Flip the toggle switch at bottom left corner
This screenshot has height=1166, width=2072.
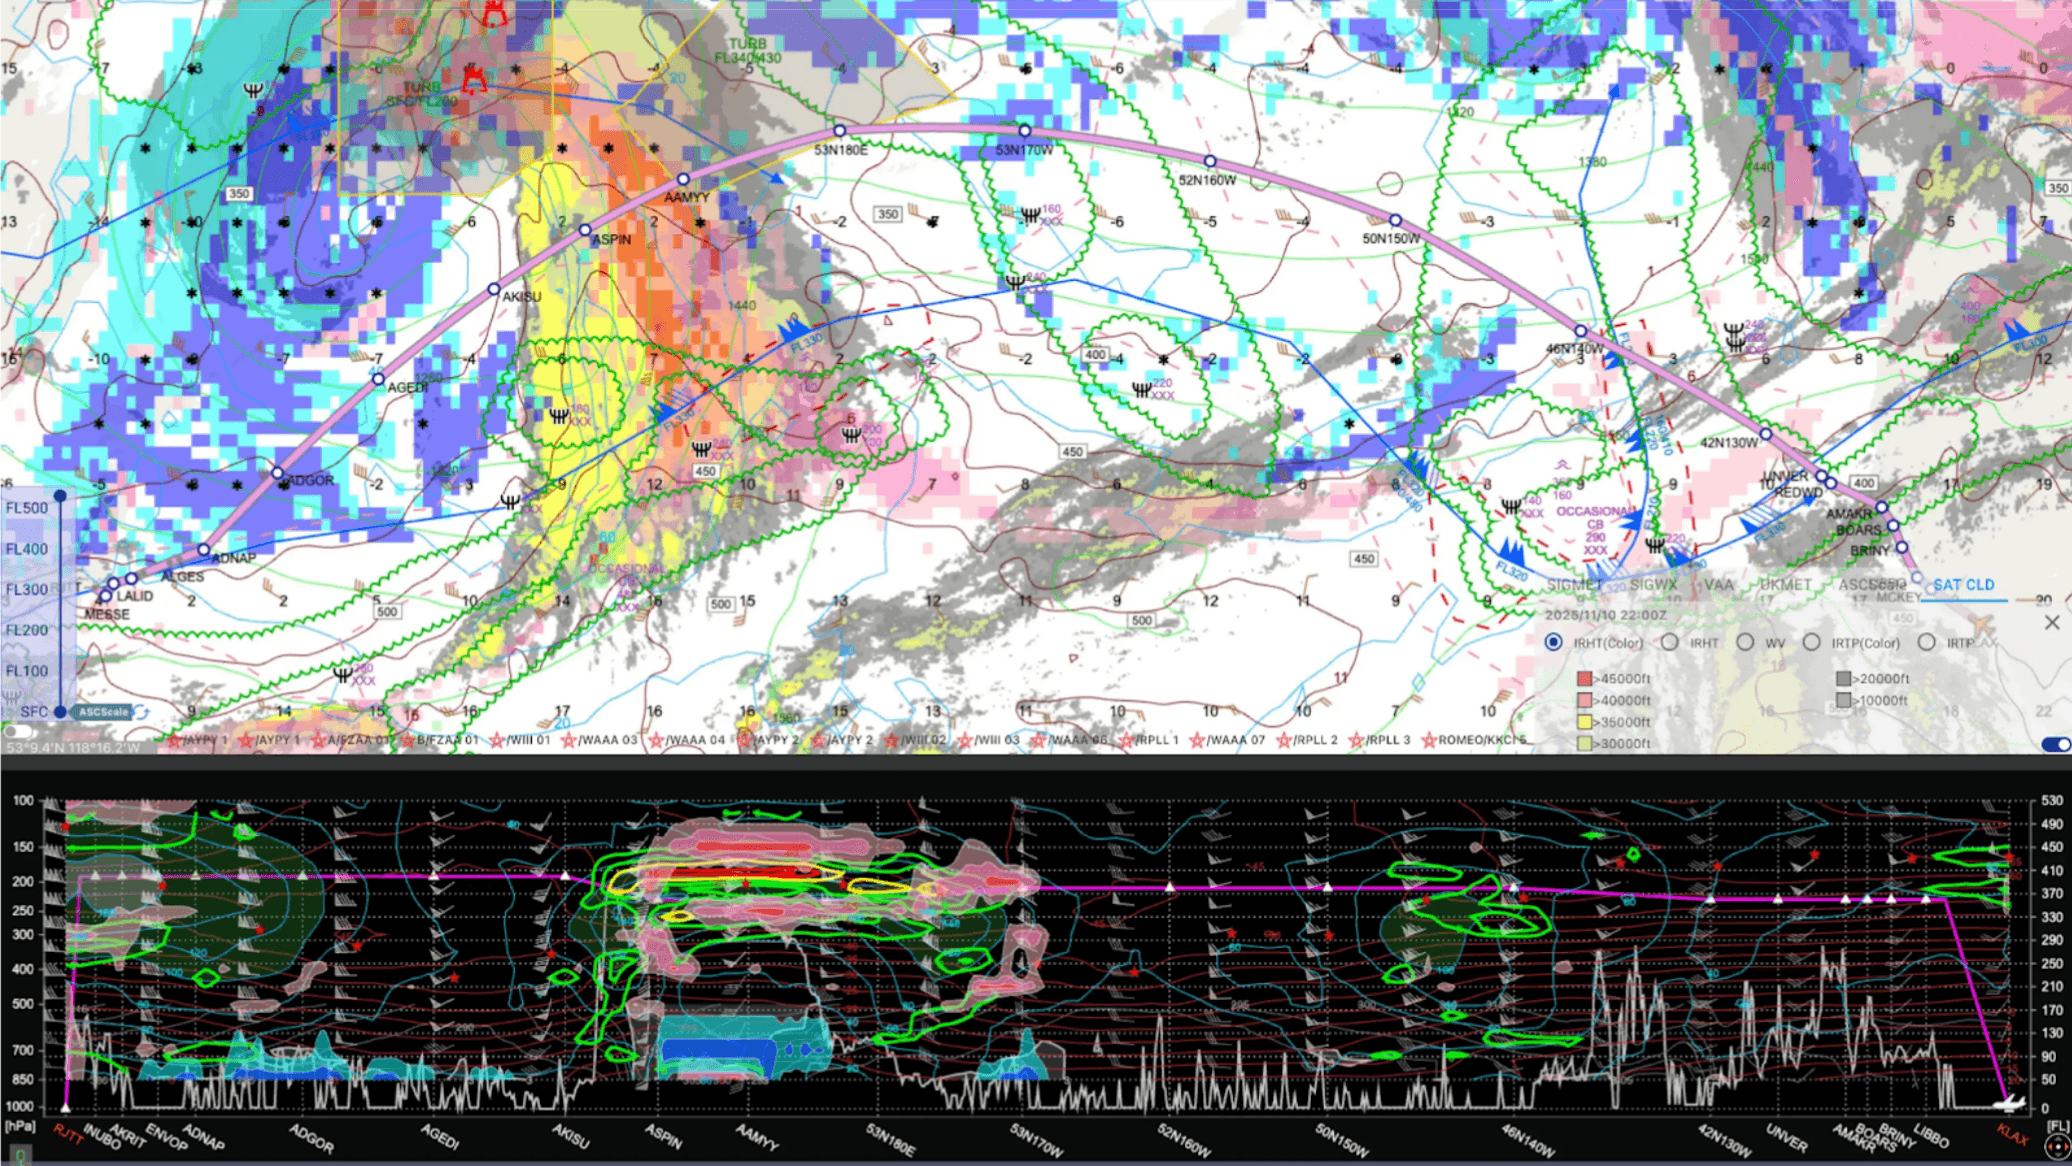(16, 733)
